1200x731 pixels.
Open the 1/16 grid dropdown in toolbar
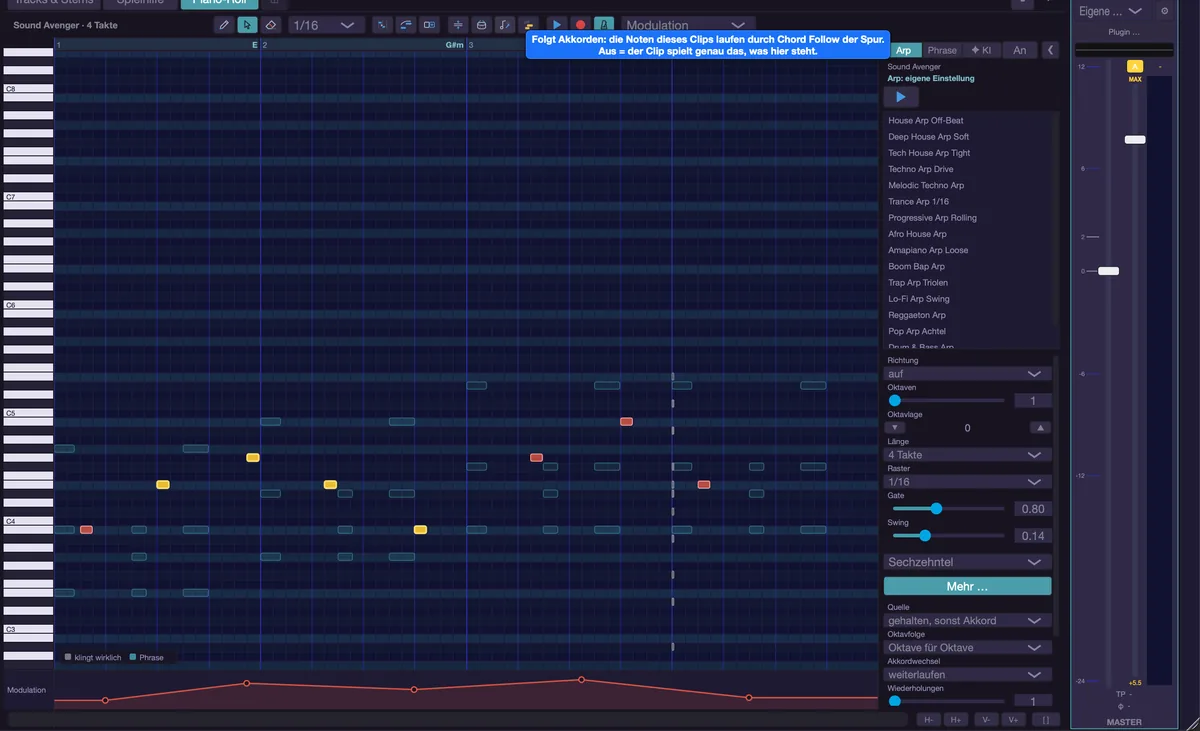(325, 25)
